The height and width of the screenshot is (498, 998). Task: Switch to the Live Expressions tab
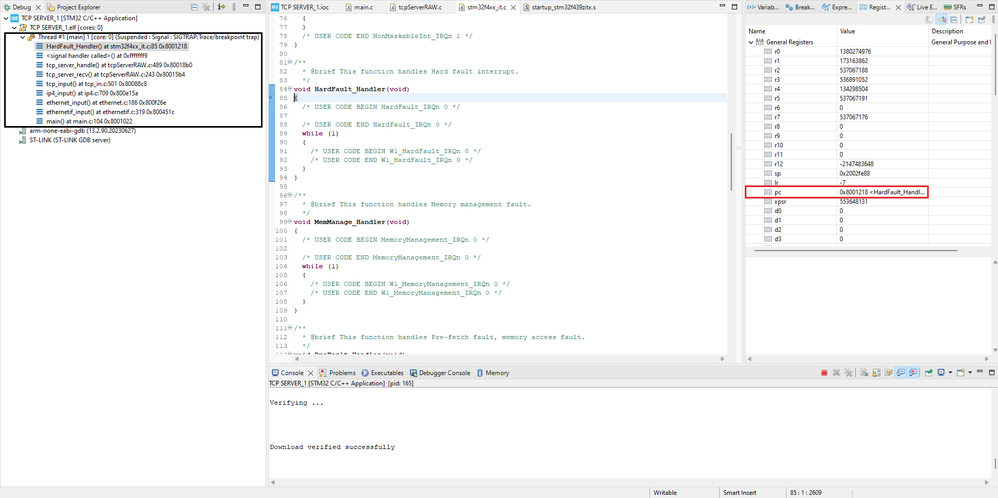pyautogui.click(x=922, y=7)
